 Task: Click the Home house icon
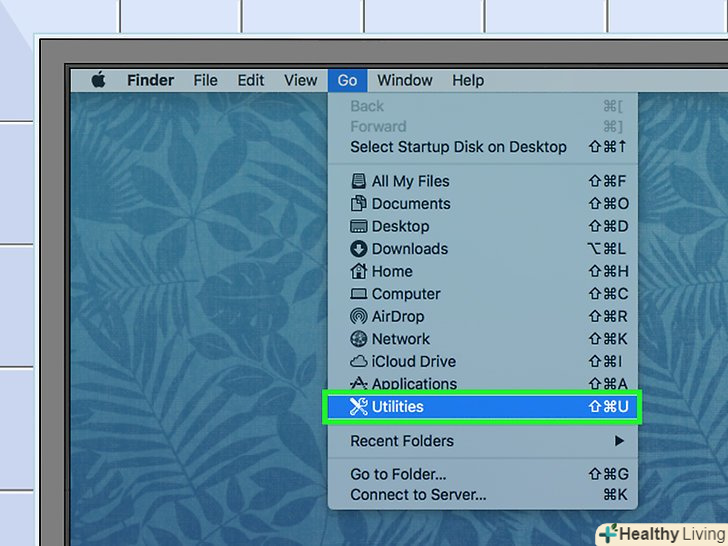[358, 271]
